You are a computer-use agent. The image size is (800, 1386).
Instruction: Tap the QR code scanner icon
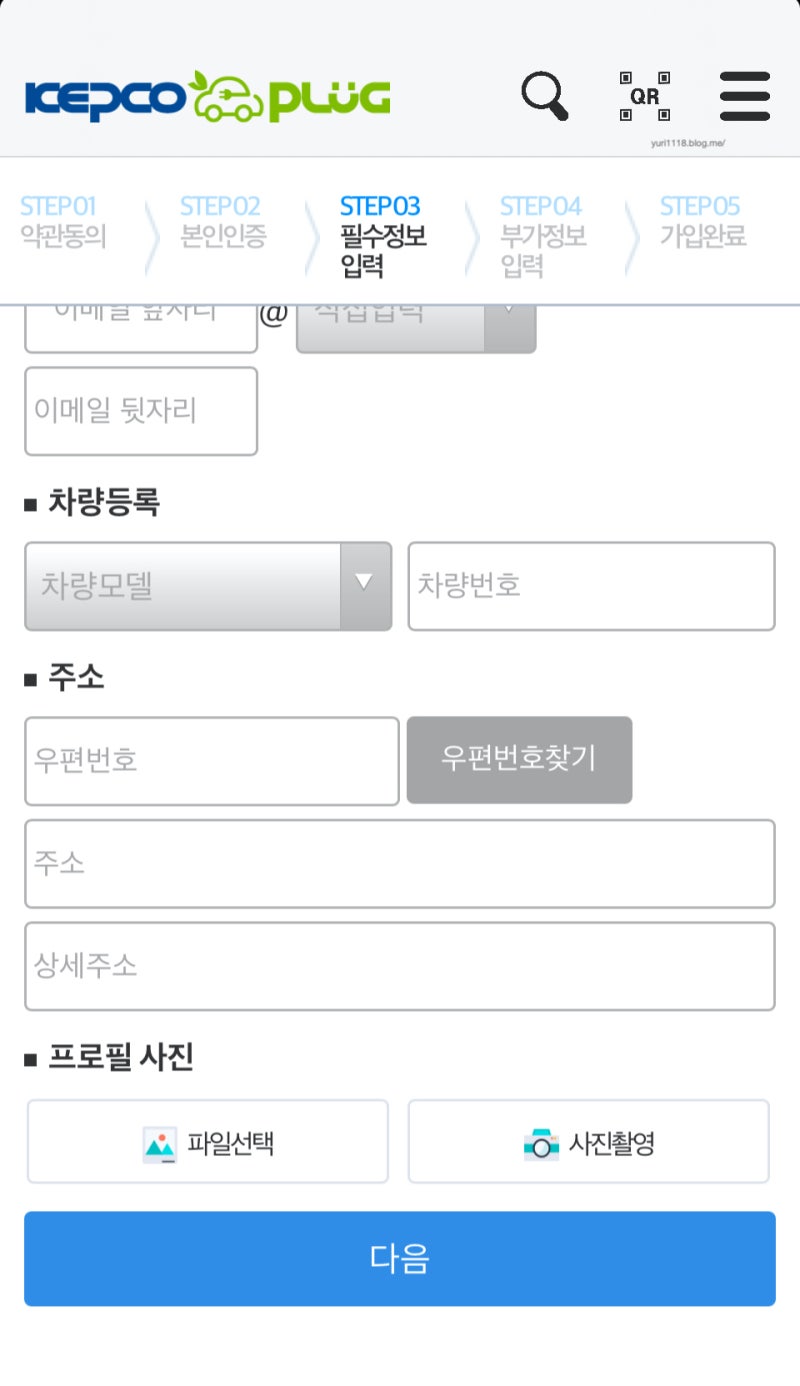click(645, 95)
